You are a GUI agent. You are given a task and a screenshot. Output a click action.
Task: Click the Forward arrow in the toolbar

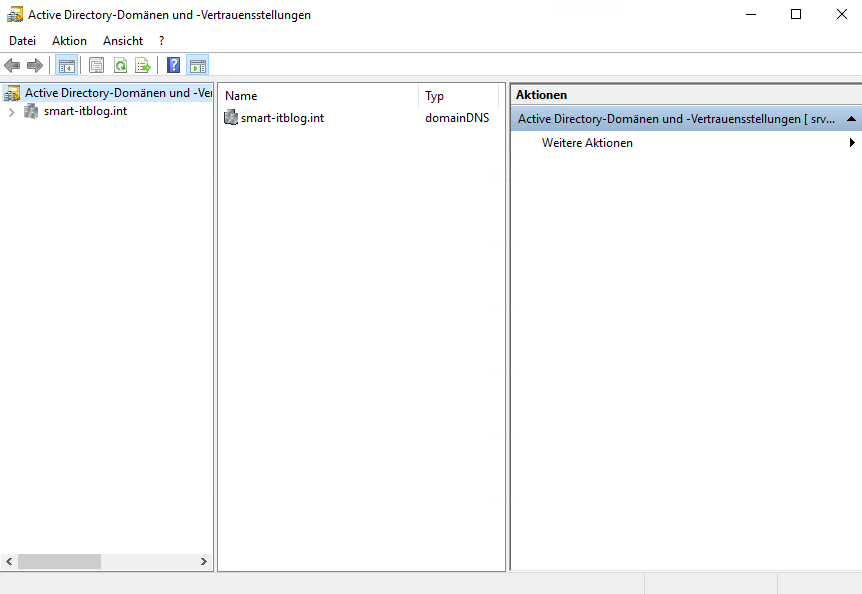click(35, 66)
